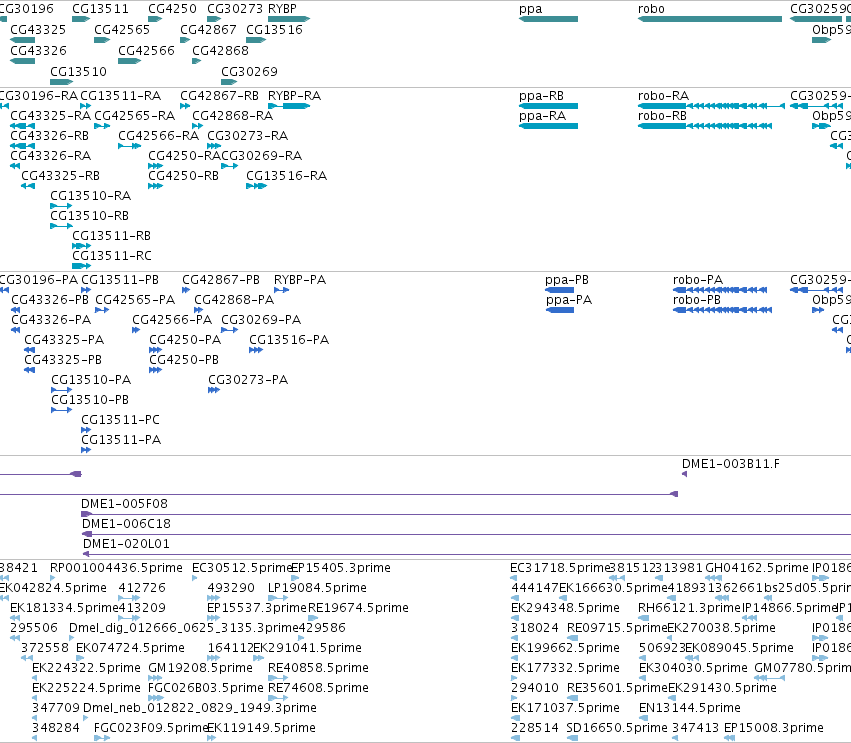Screen dimensions: 851x743
Task: Click the GM07780.5prime EST label
Action: (803, 668)
